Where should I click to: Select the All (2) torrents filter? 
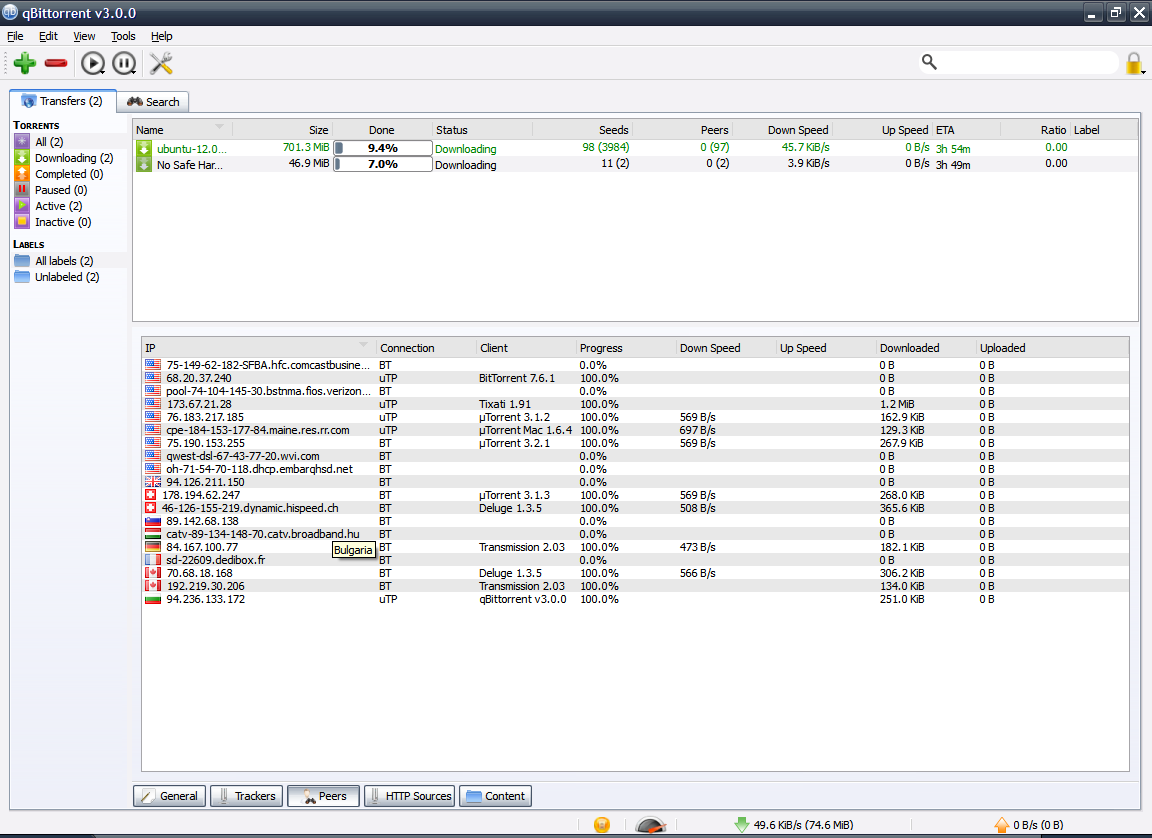pos(49,142)
